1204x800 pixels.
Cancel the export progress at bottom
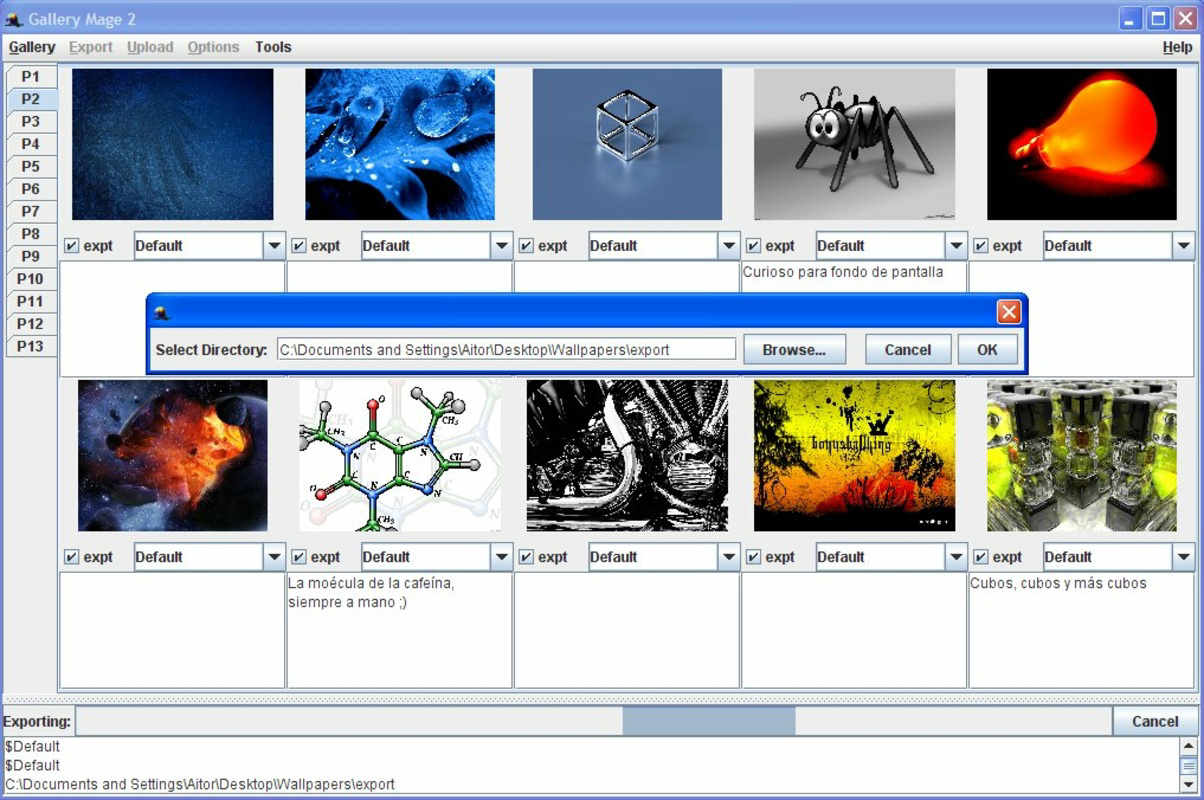[1155, 721]
